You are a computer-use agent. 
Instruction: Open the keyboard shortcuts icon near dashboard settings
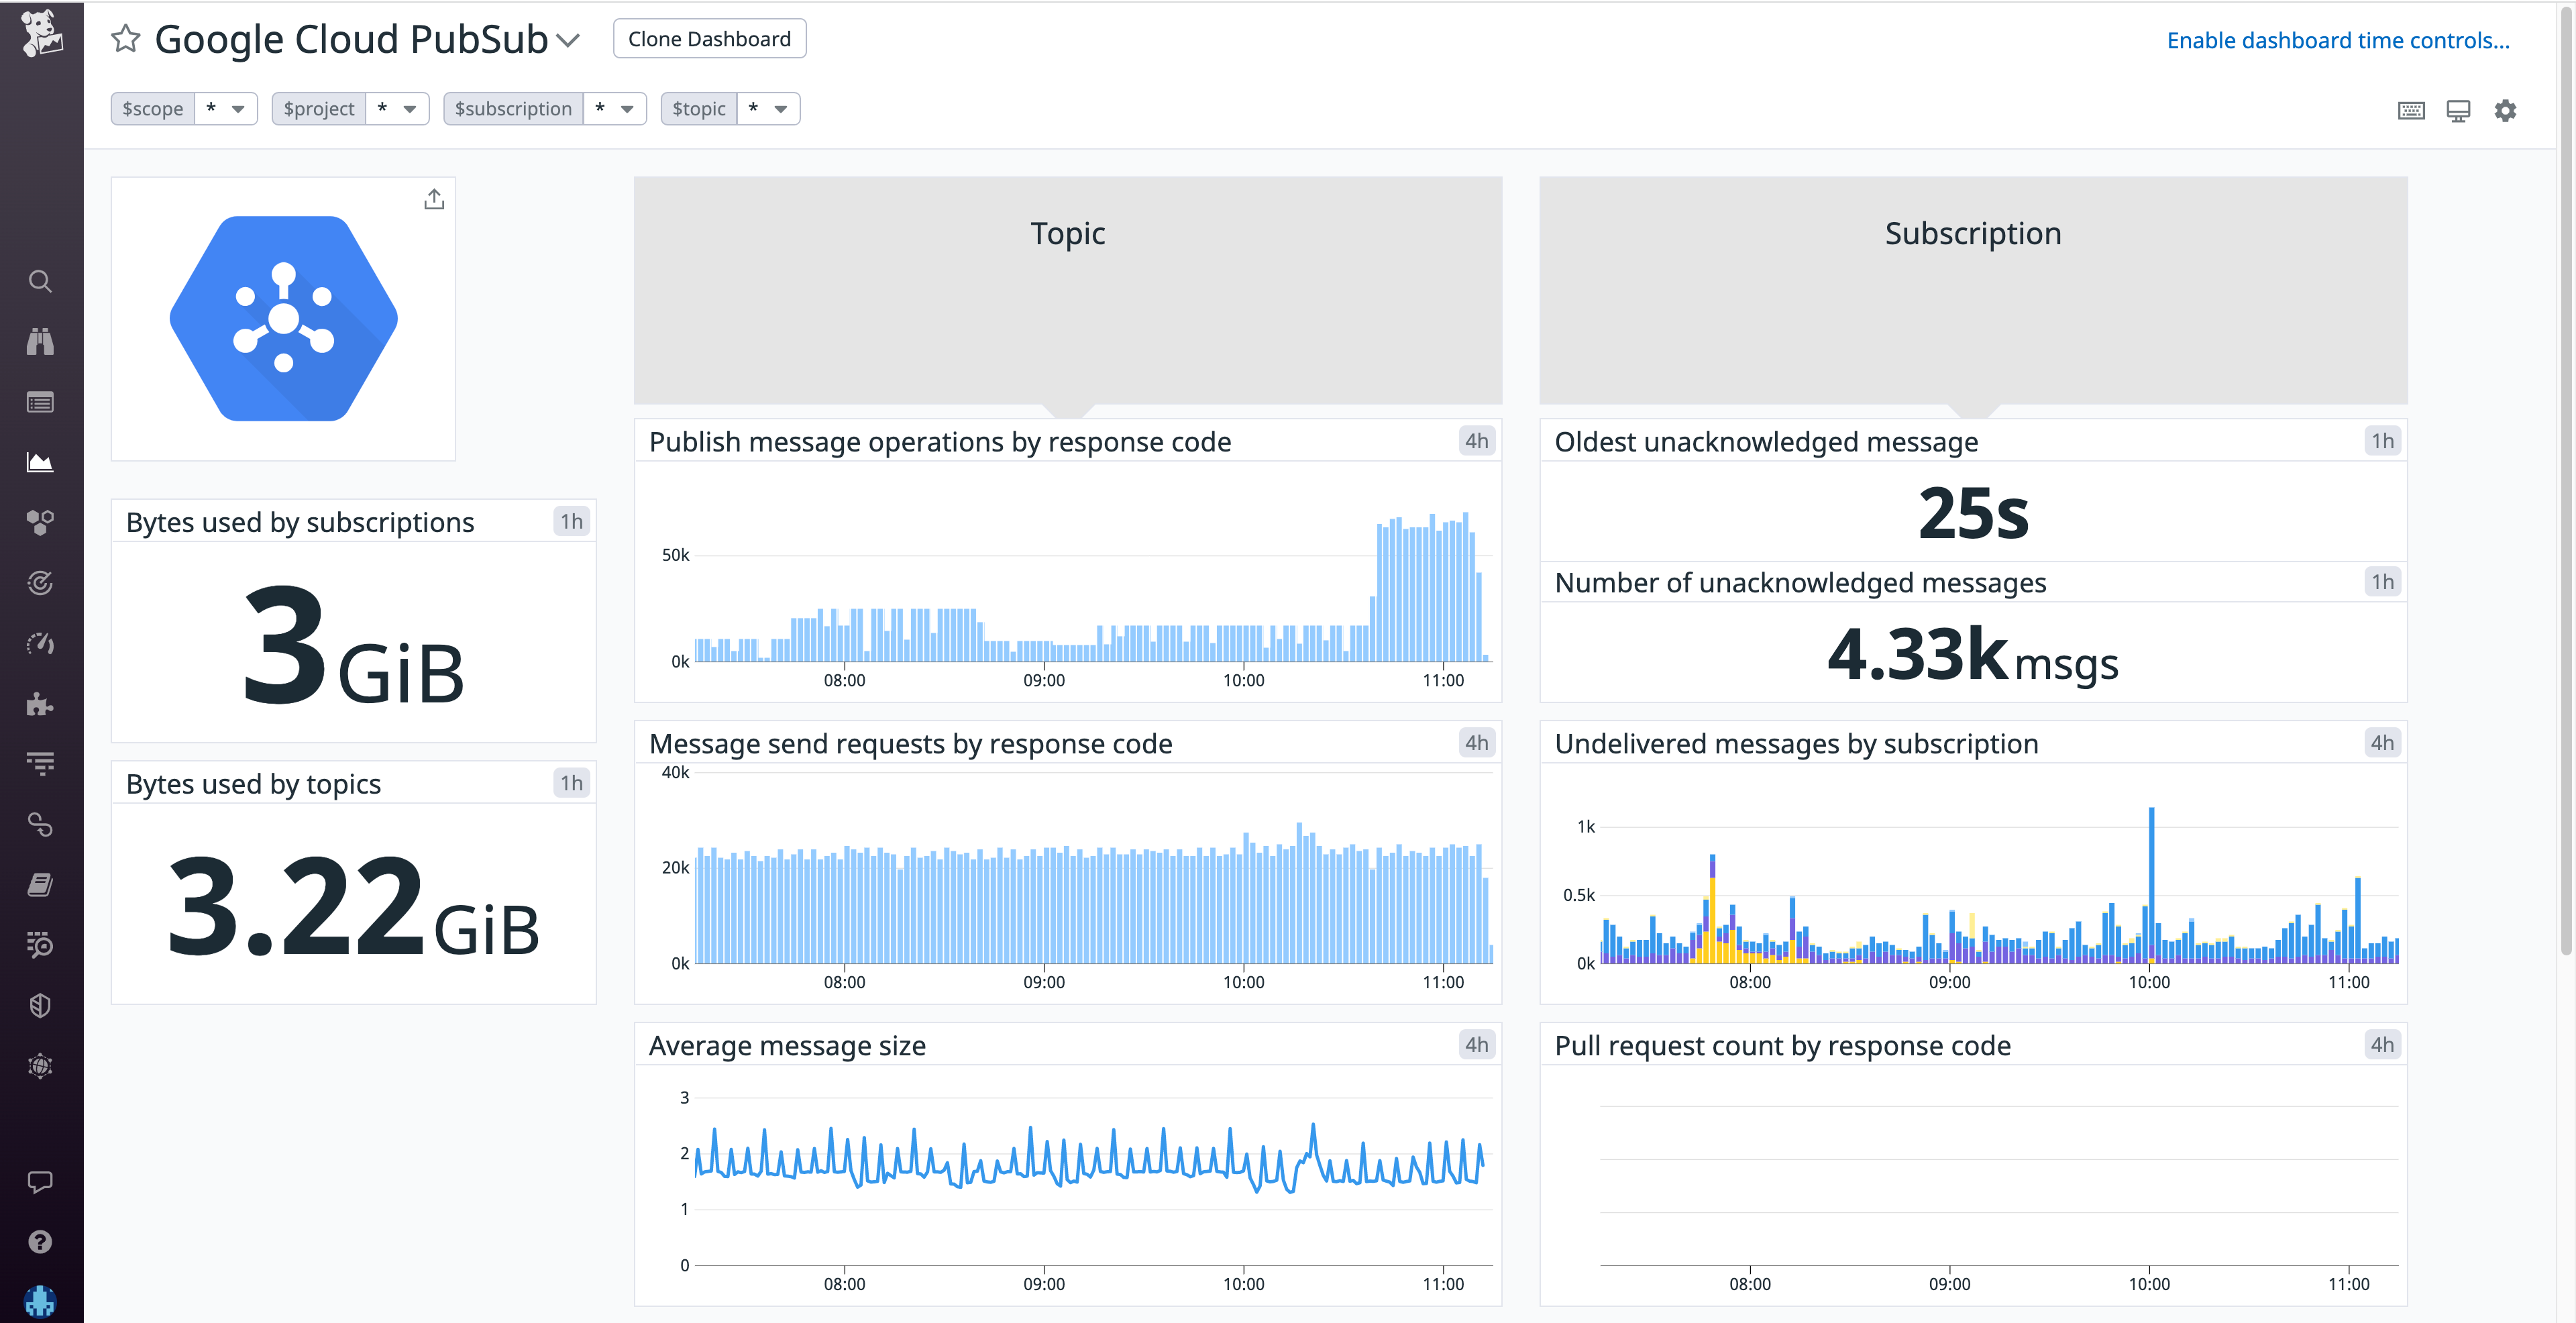tap(2412, 110)
